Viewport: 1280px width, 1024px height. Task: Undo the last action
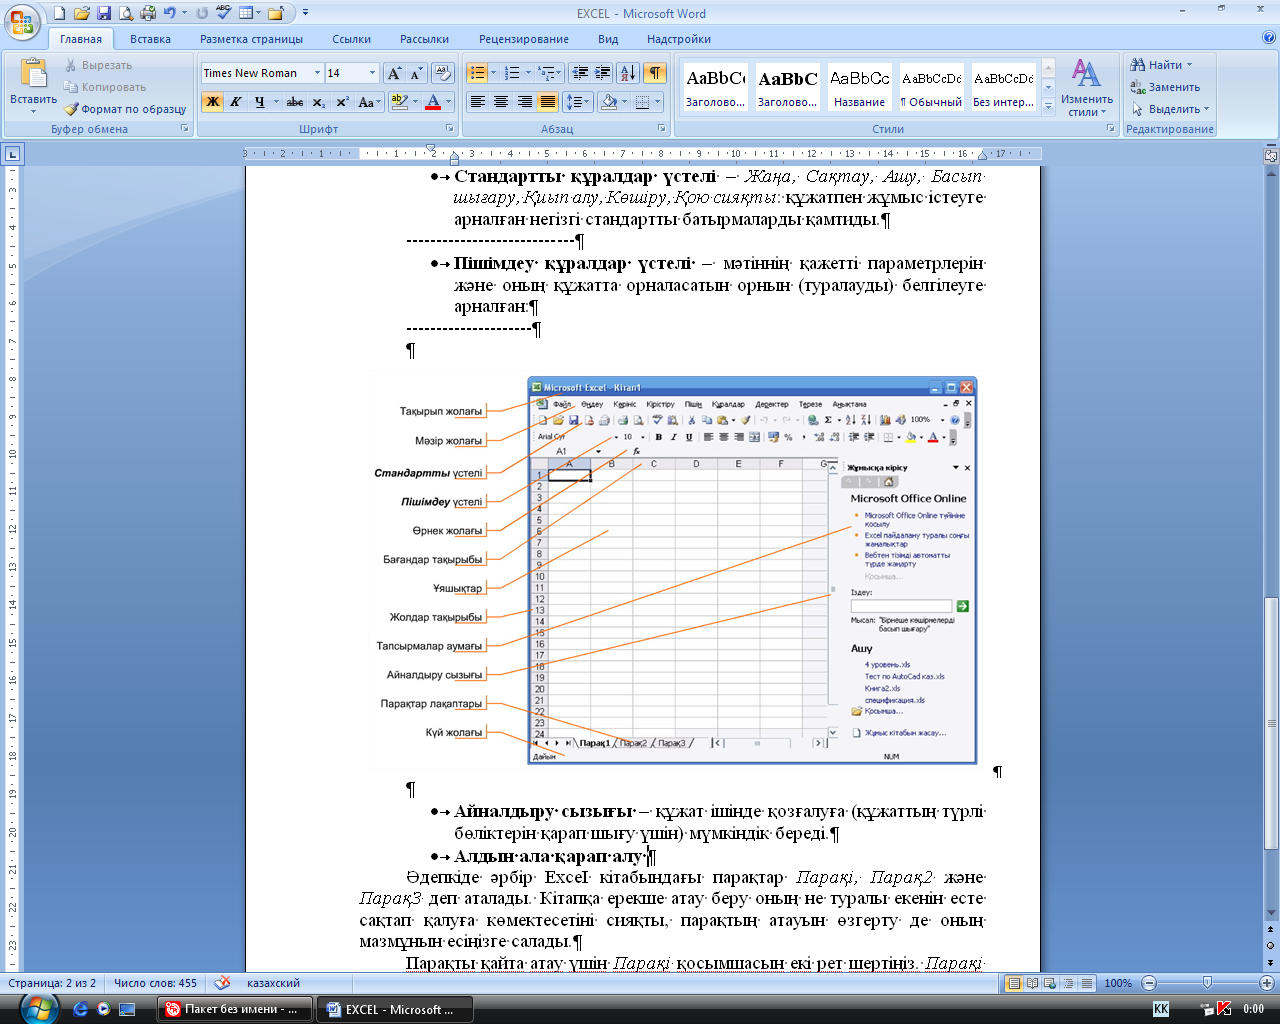(170, 13)
